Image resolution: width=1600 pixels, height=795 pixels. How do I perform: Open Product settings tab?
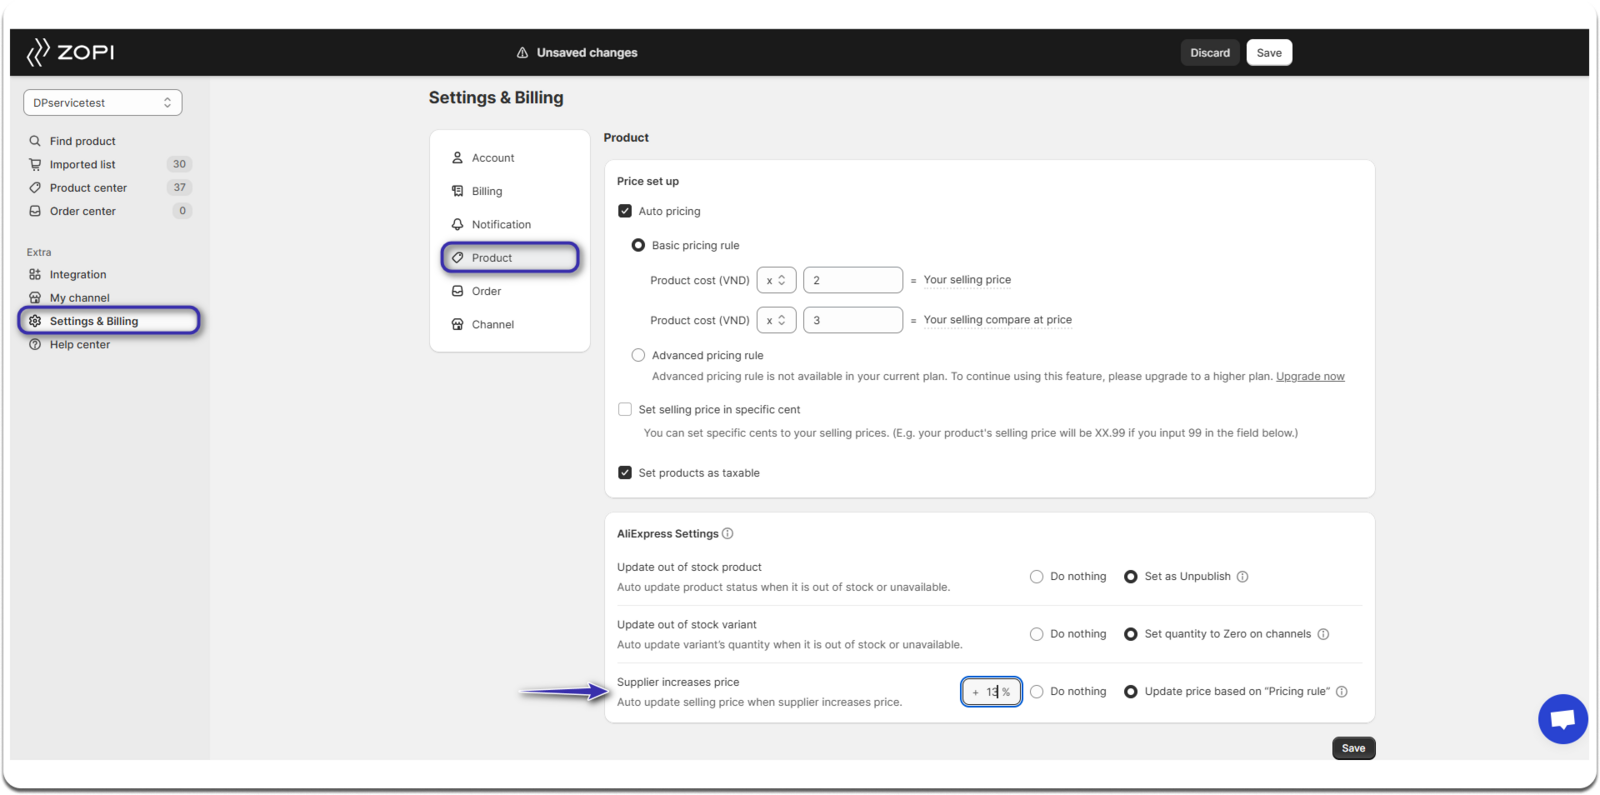click(510, 258)
